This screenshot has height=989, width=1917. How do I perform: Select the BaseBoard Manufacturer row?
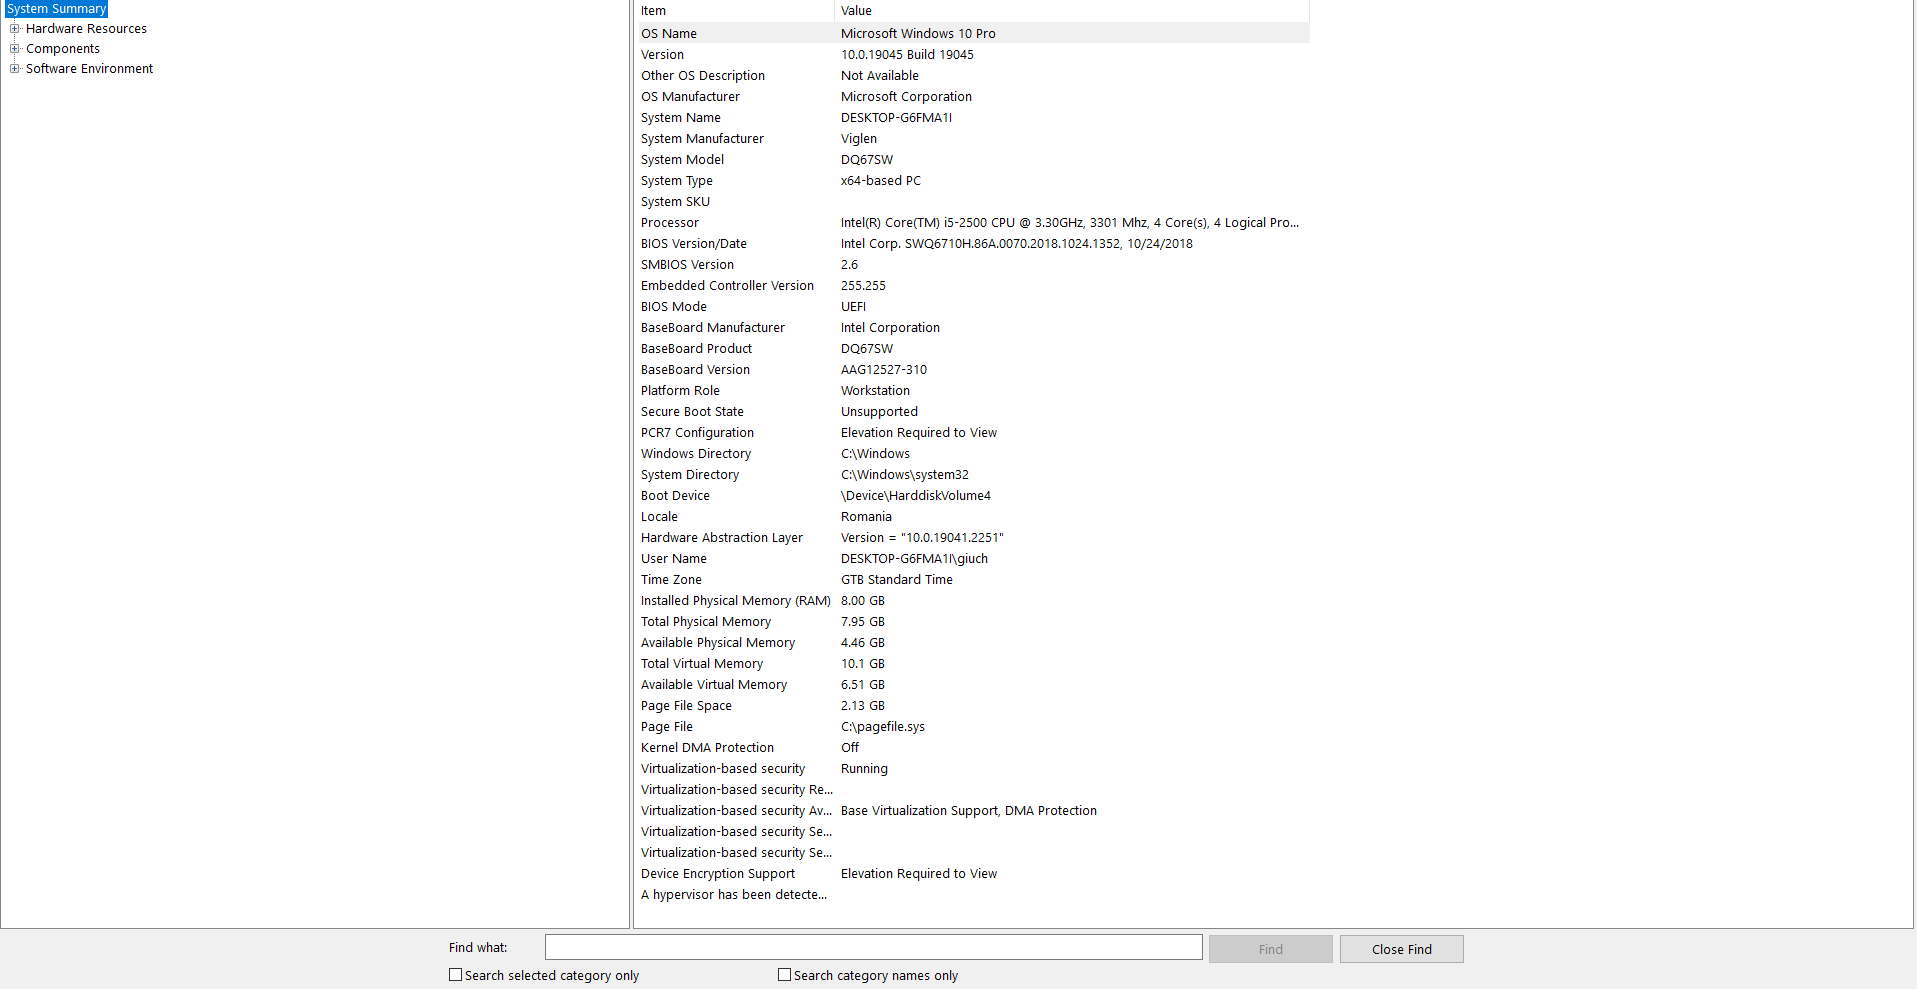coord(973,328)
